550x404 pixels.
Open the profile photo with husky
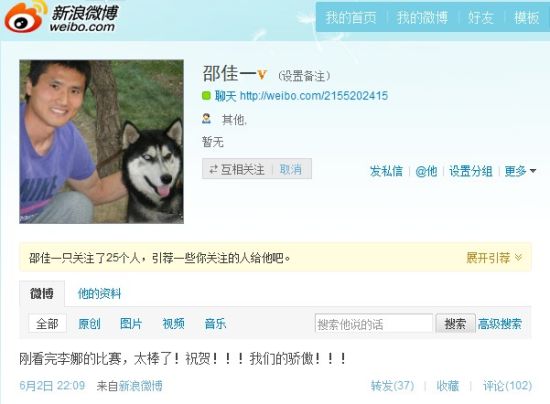click(101, 142)
